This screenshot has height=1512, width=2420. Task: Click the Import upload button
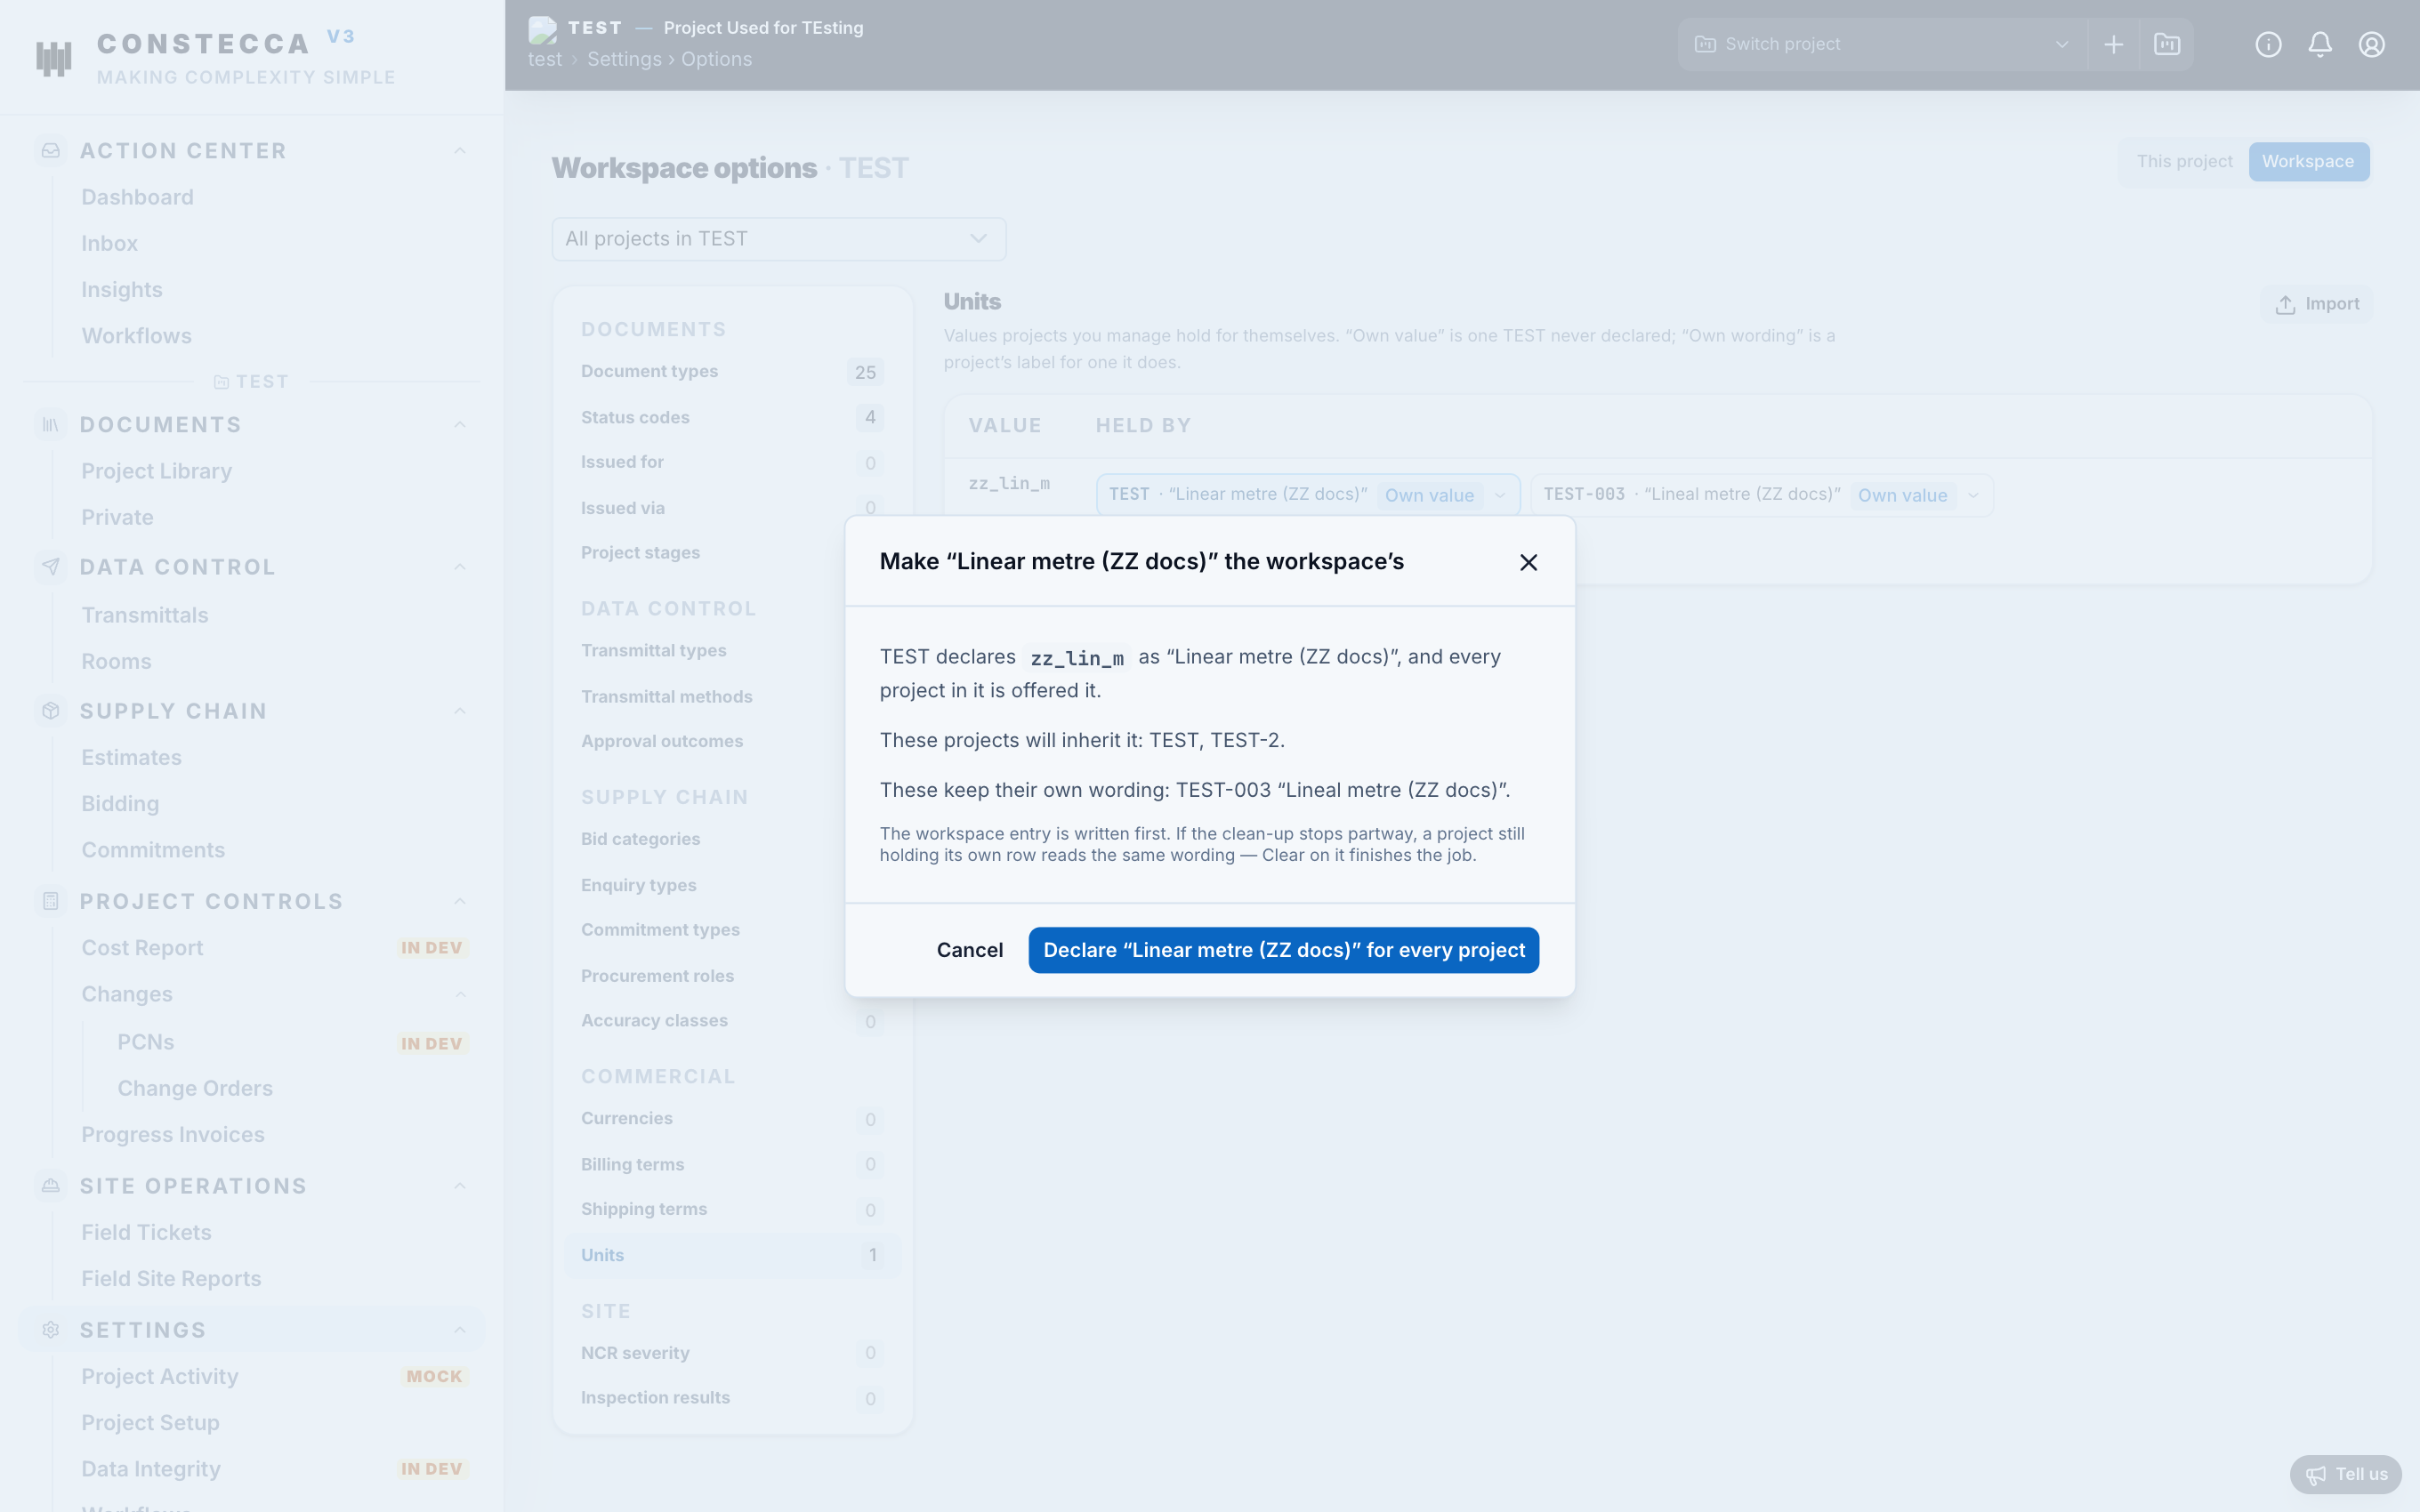[2317, 304]
